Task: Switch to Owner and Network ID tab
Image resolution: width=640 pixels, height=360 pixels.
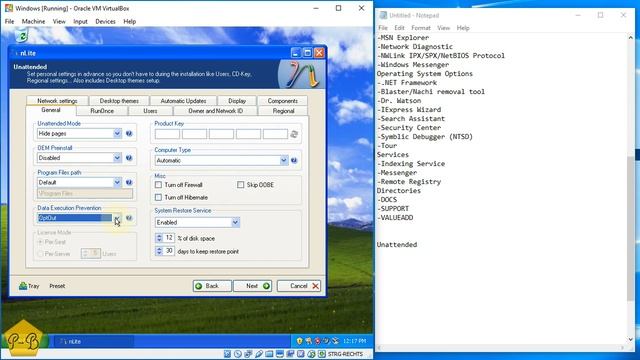Action: [x=215, y=111]
